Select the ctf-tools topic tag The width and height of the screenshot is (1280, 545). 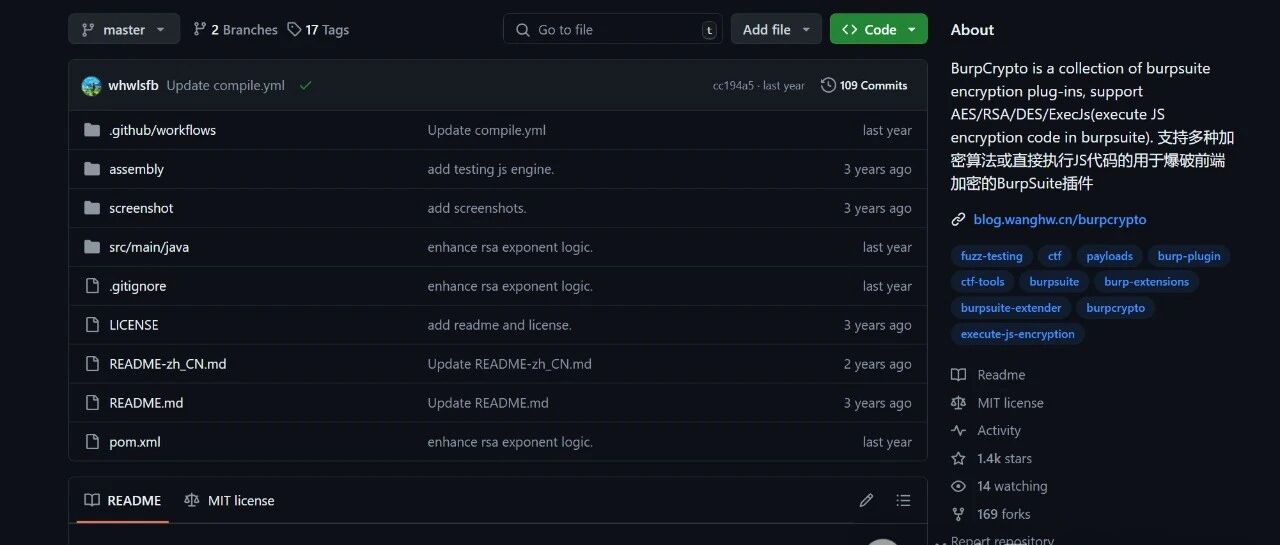983,282
